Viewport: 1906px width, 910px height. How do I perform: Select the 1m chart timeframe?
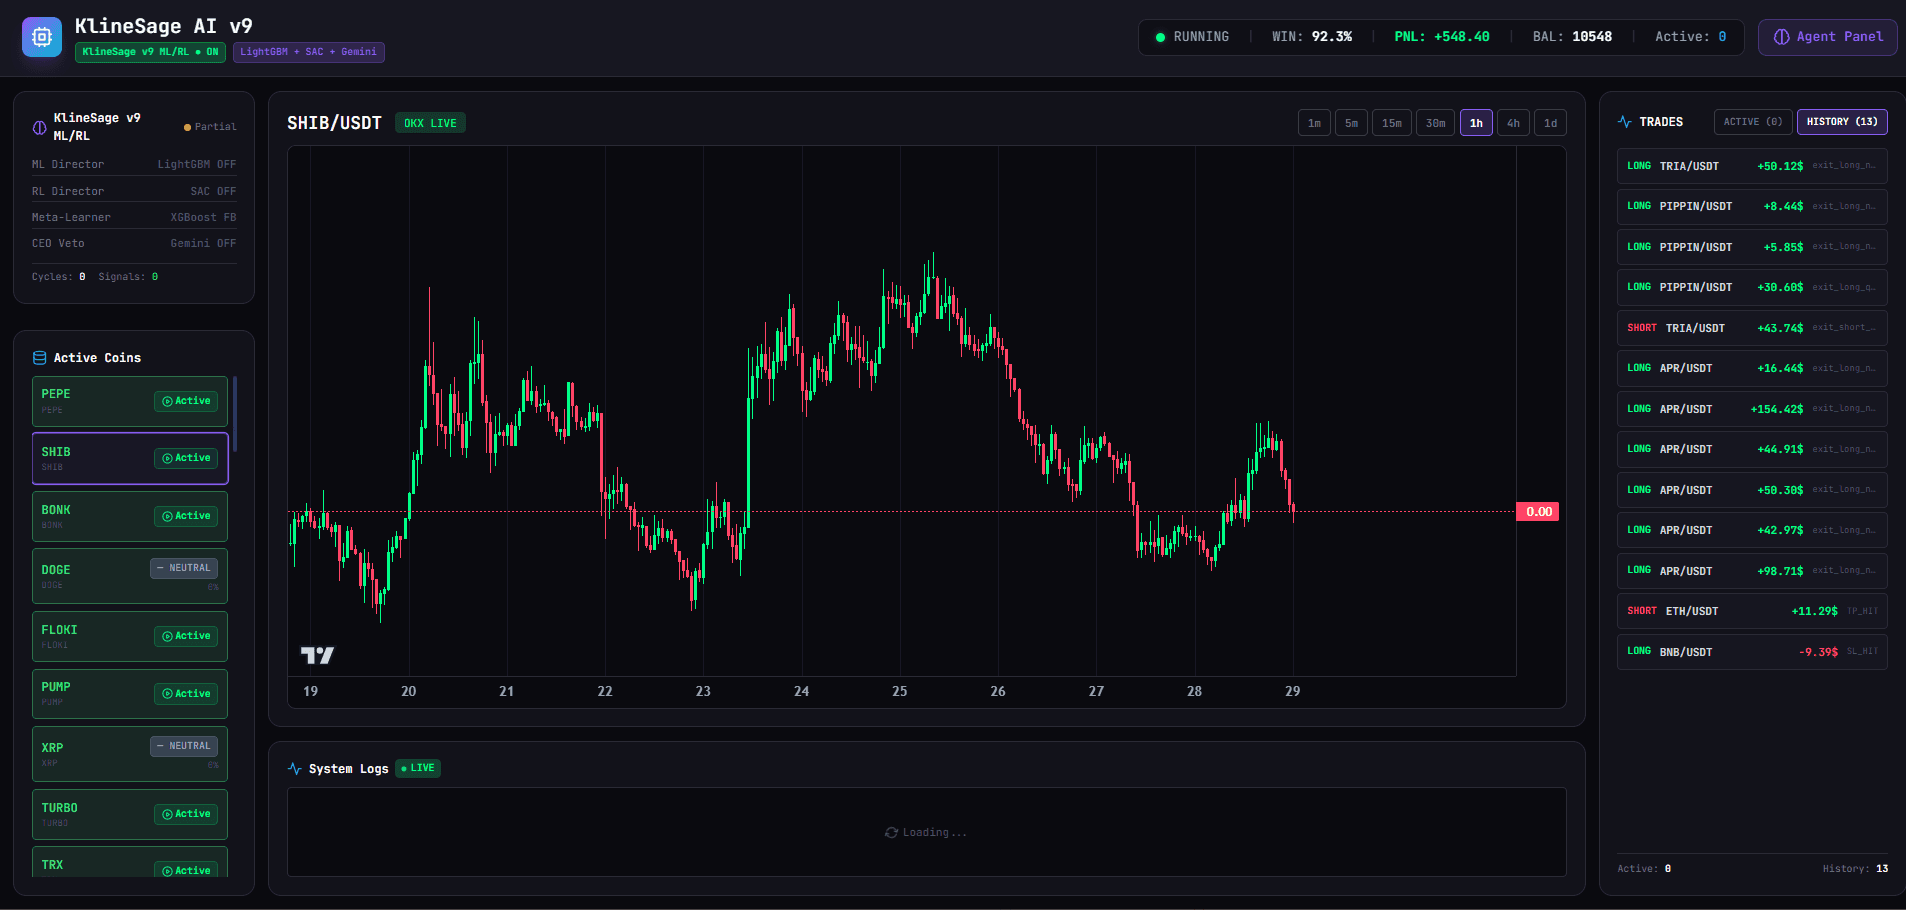click(x=1314, y=122)
